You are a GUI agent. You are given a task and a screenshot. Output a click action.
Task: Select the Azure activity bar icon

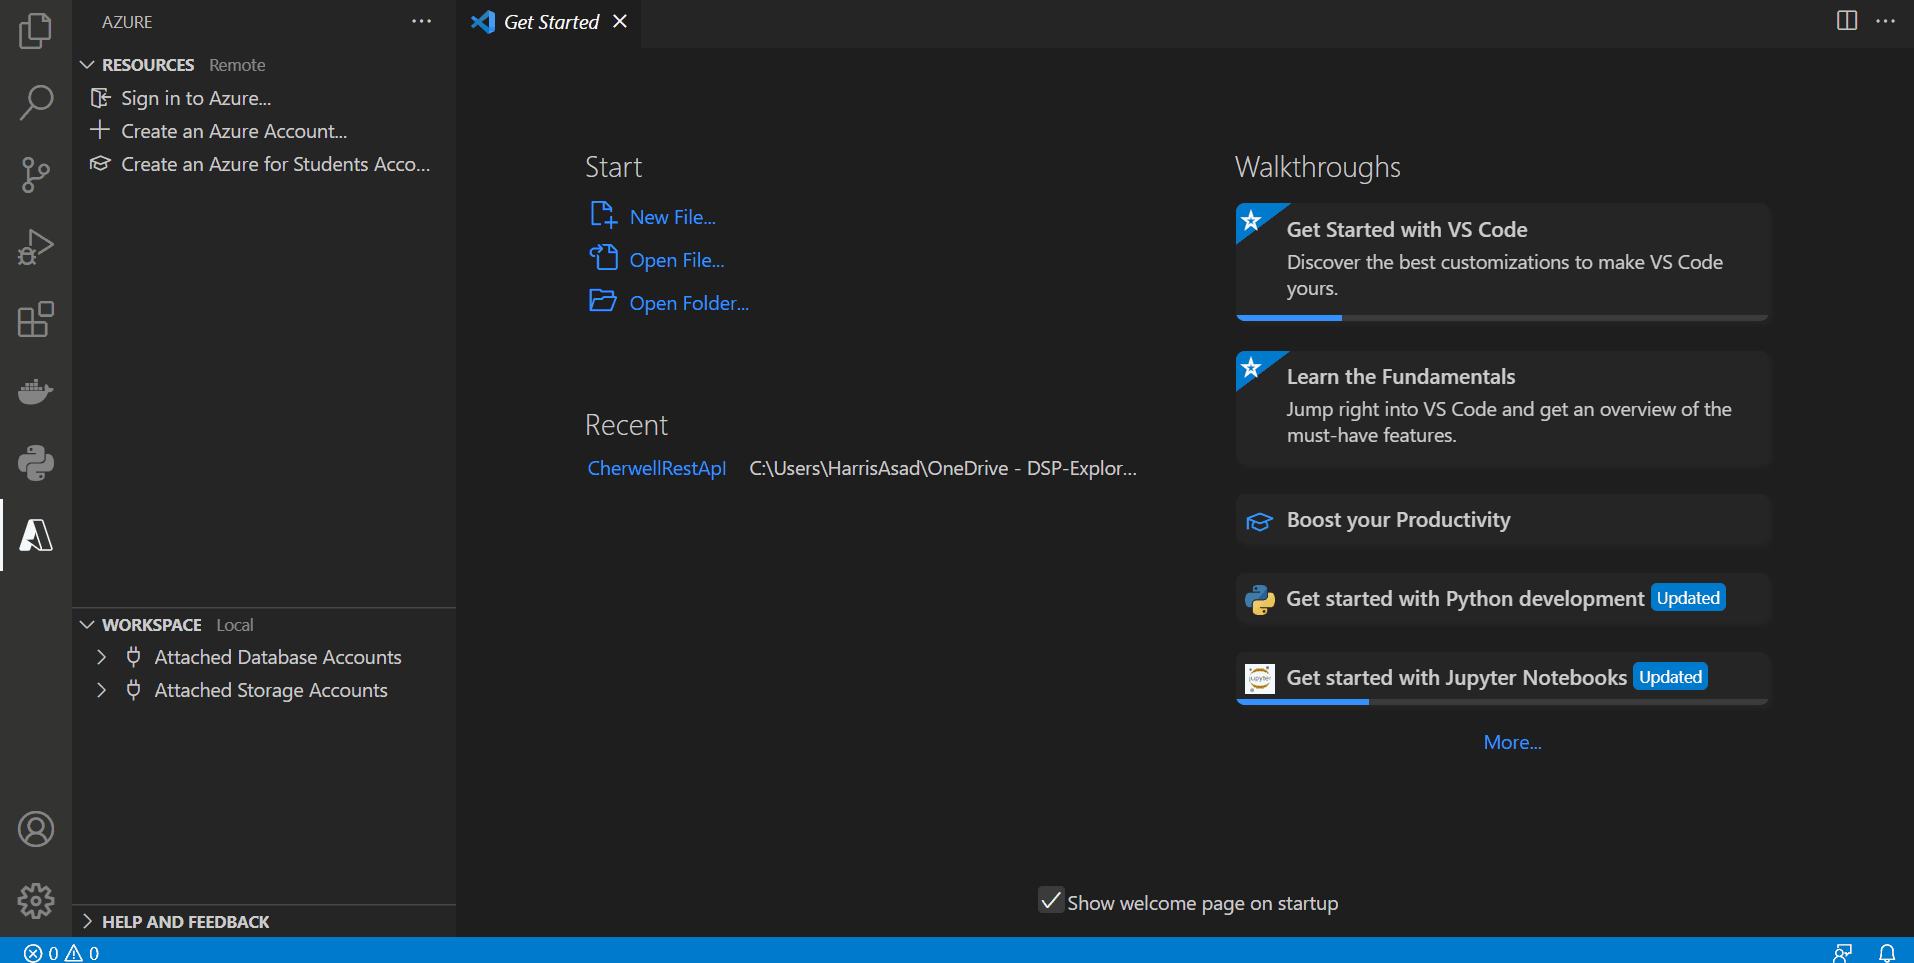coord(35,535)
